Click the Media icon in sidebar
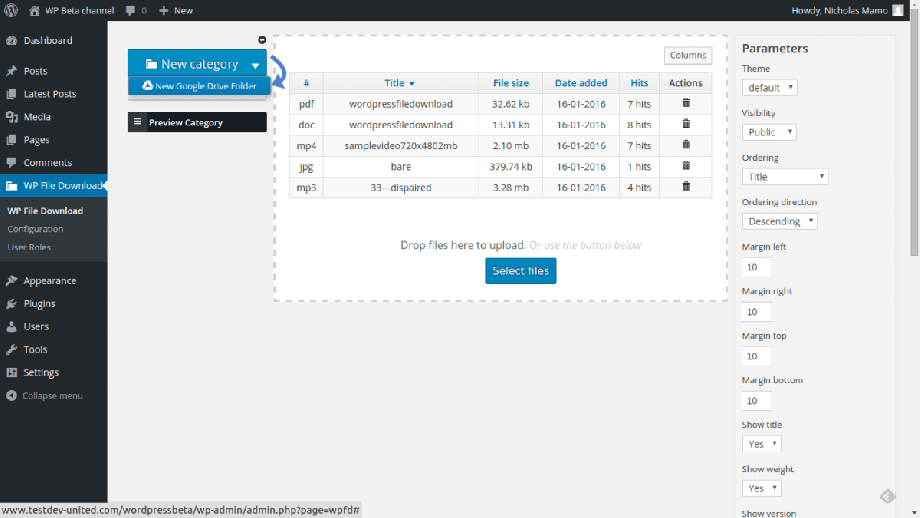 (11, 117)
